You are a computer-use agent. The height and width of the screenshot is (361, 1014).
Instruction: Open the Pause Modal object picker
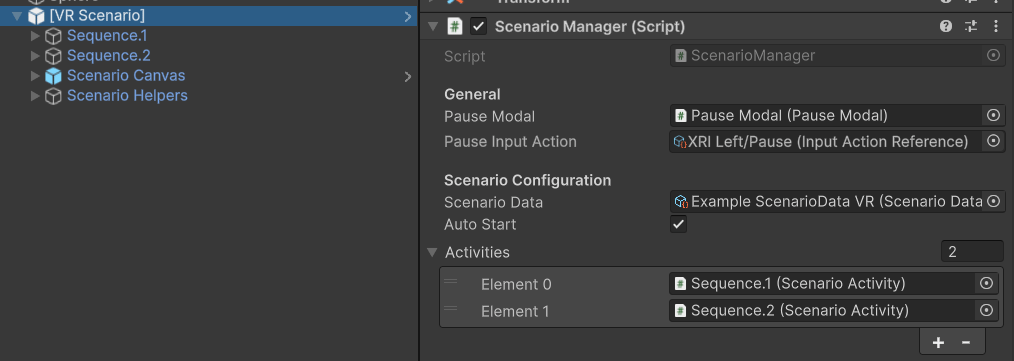click(x=994, y=116)
